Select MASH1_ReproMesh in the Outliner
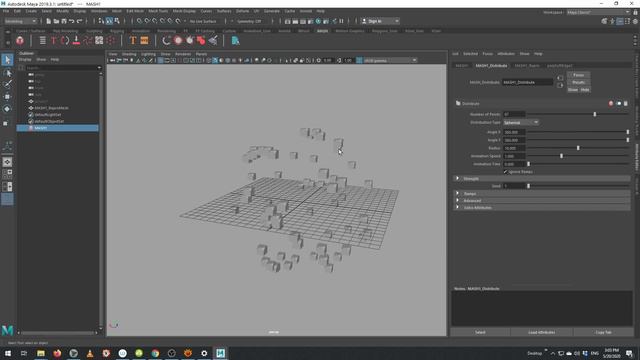The height and width of the screenshot is (360, 640). 51,108
